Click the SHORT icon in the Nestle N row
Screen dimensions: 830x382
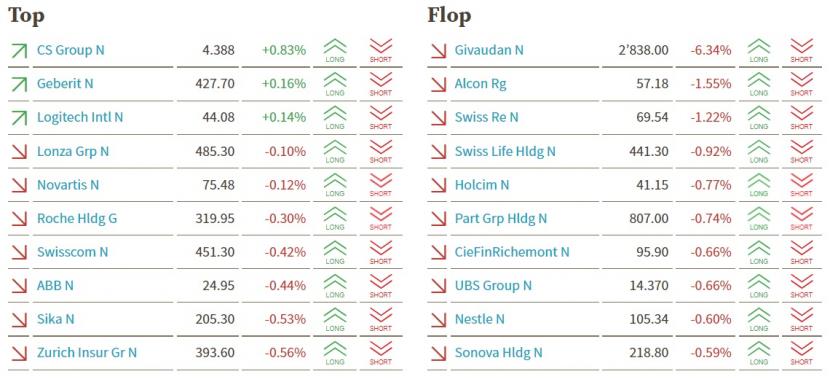pyautogui.click(x=801, y=320)
